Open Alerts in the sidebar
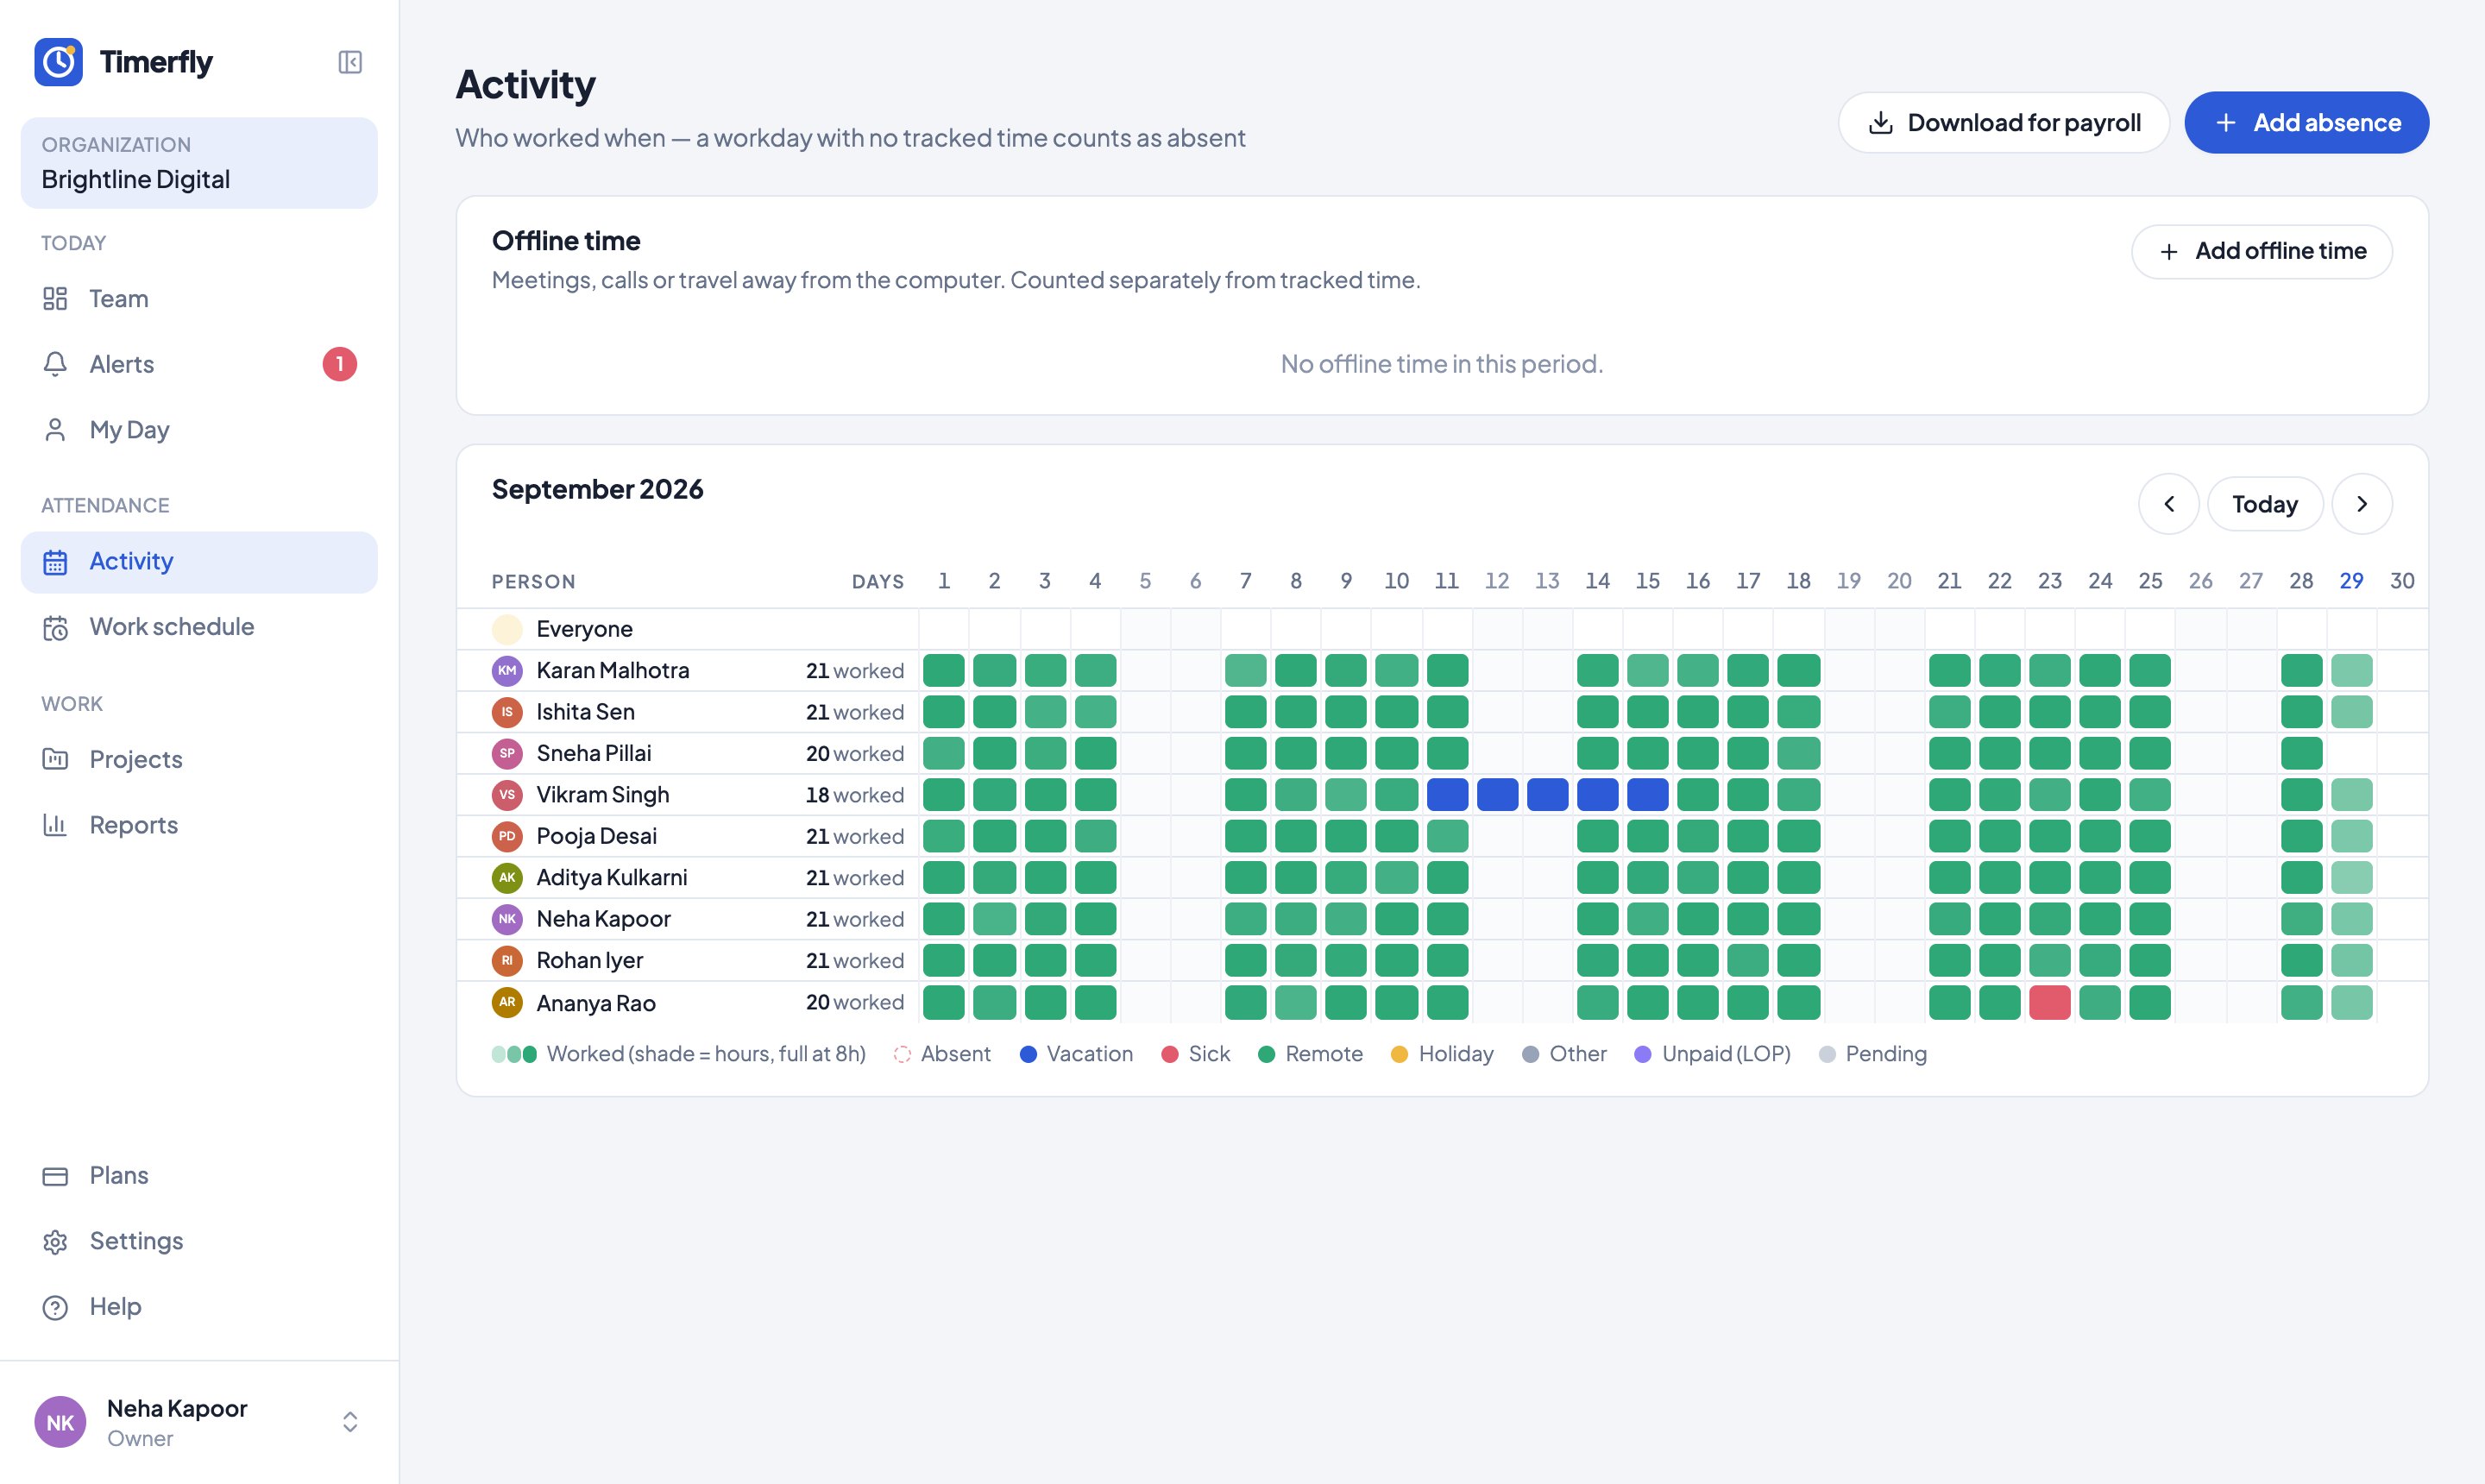This screenshot has height=1484, width=2485. [x=199, y=364]
